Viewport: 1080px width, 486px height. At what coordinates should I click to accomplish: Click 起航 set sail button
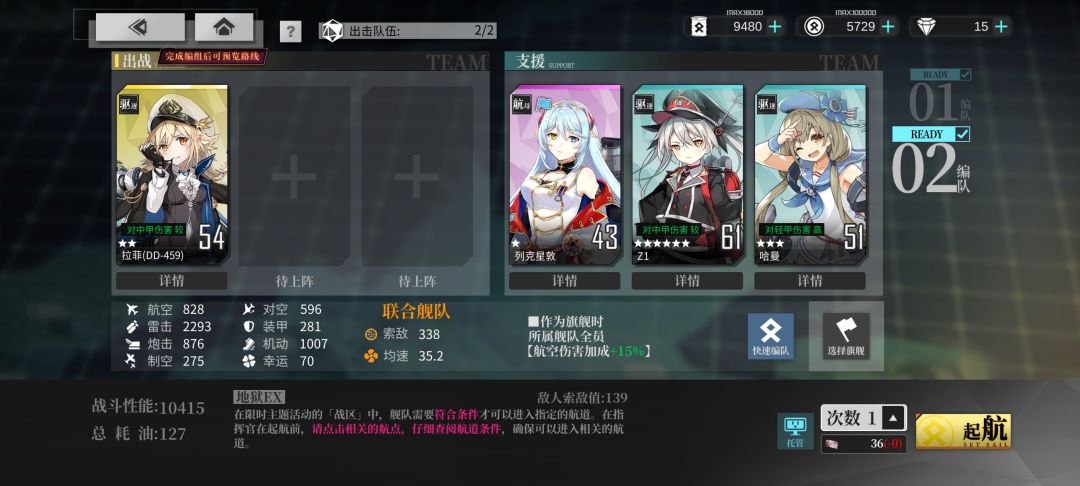tap(963, 432)
